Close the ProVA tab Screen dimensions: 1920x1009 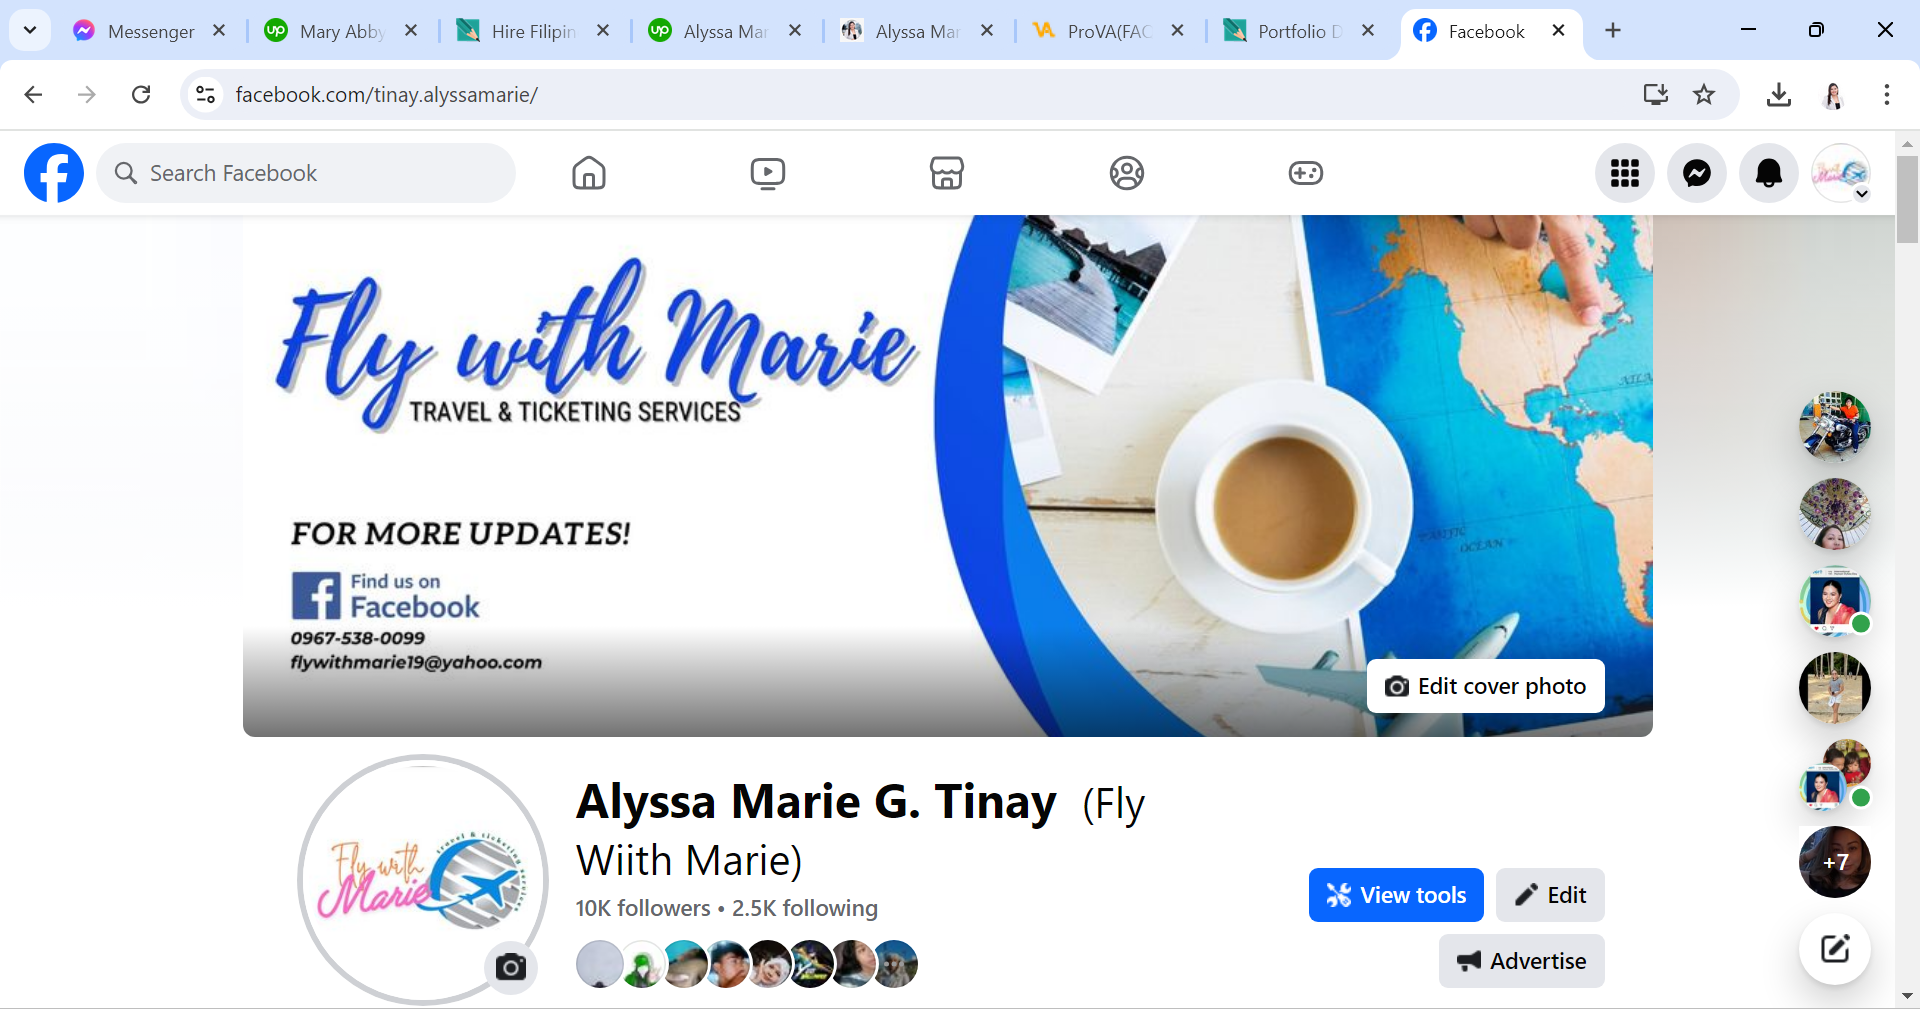1178,31
